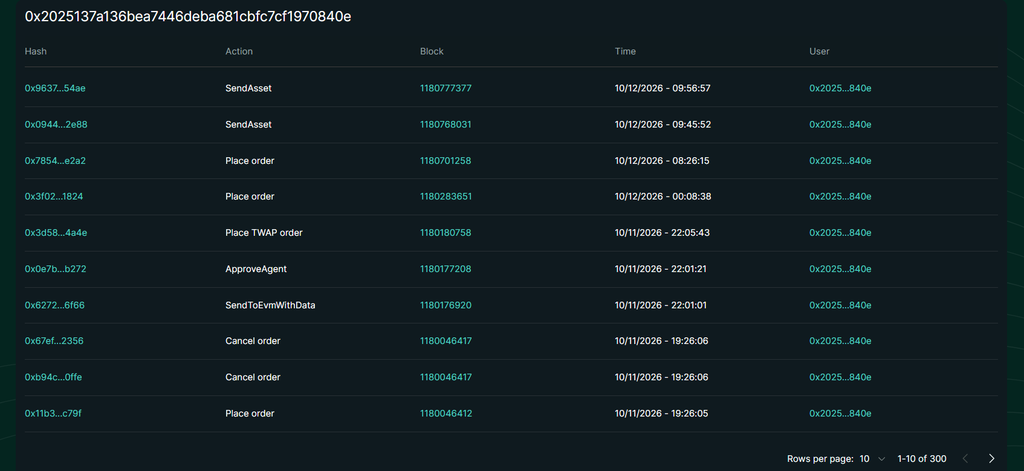Open block 1180177208
Viewport: 1024px width, 471px height.
[445, 269]
